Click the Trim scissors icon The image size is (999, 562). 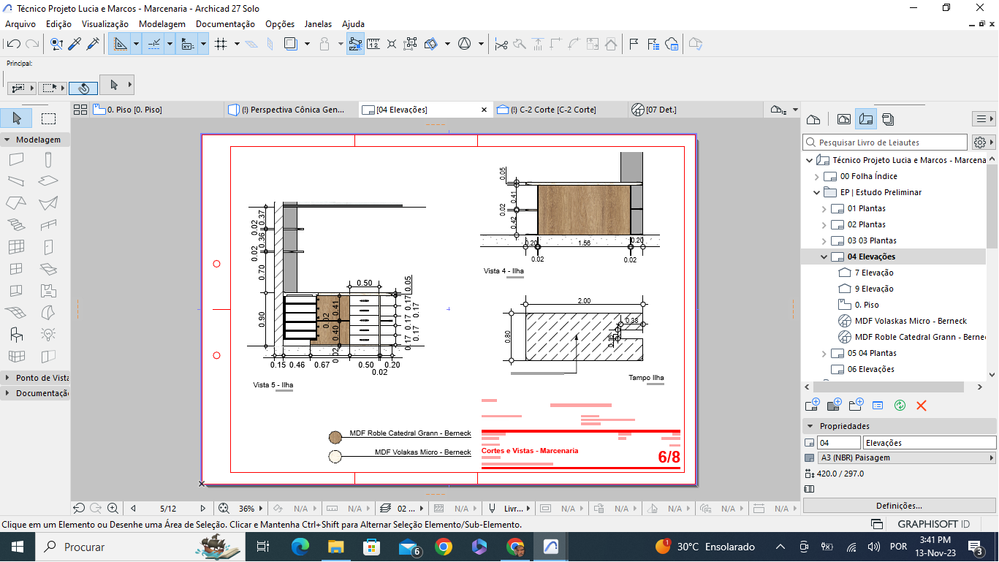(501, 44)
